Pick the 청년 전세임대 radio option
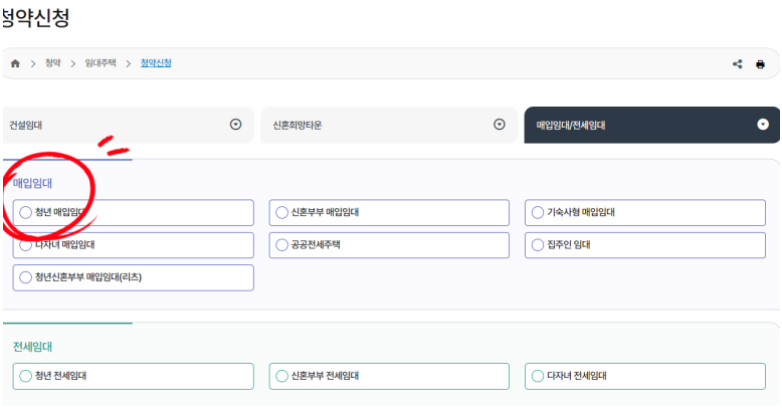The width and height of the screenshot is (782, 410). [x=25, y=376]
